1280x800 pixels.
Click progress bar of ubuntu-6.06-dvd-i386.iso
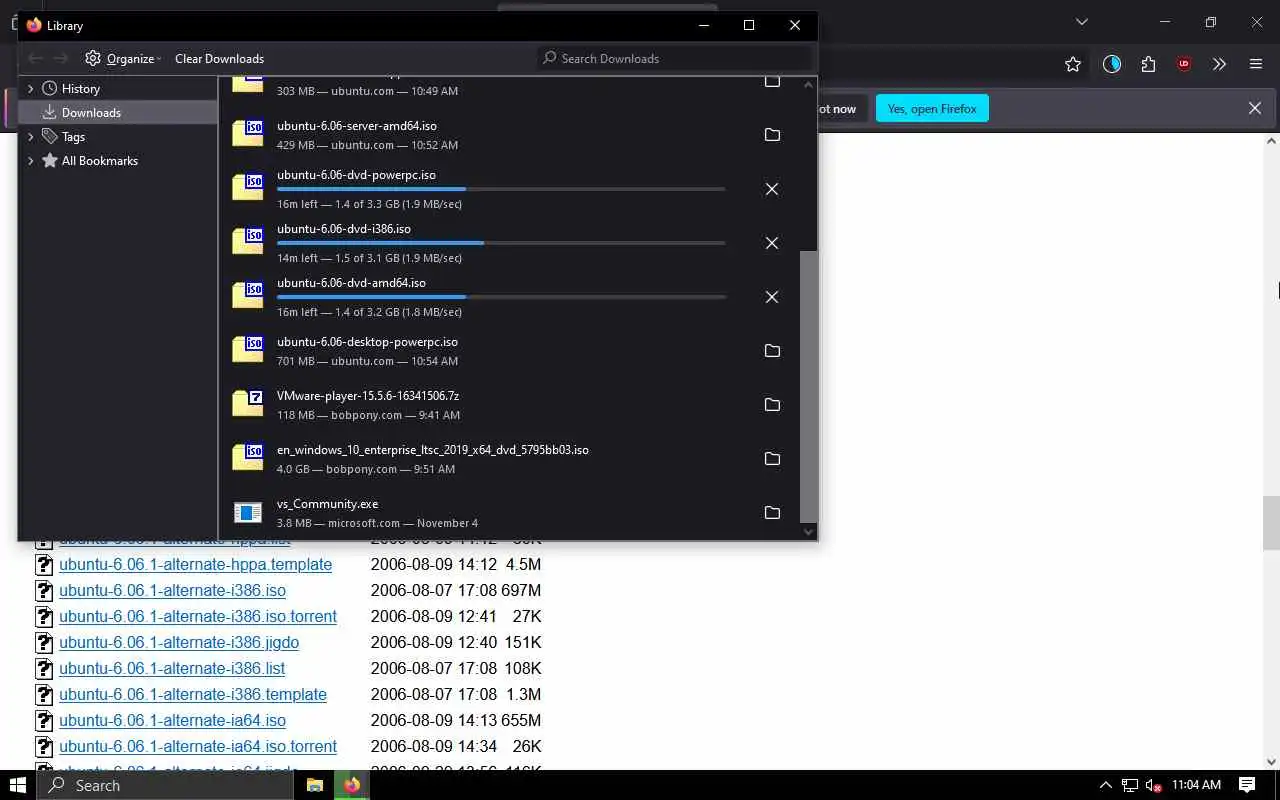pyautogui.click(x=501, y=243)
